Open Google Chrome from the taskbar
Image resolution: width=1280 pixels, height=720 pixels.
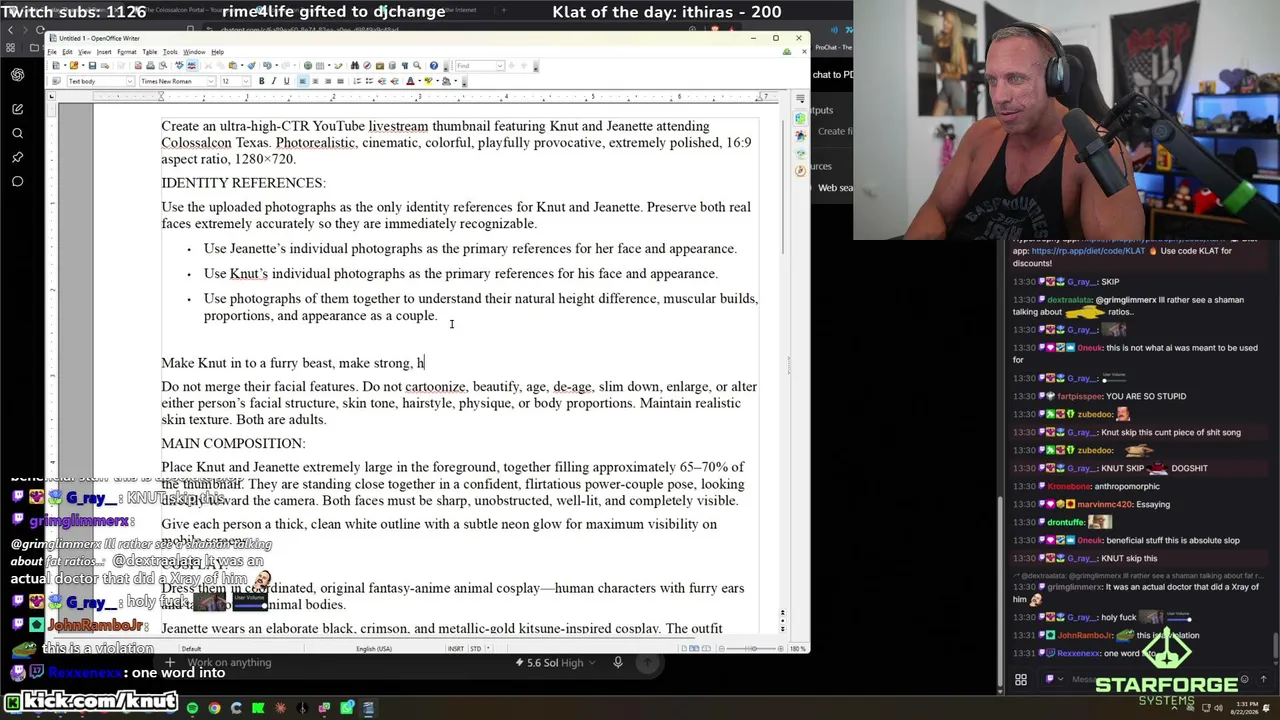214,708
